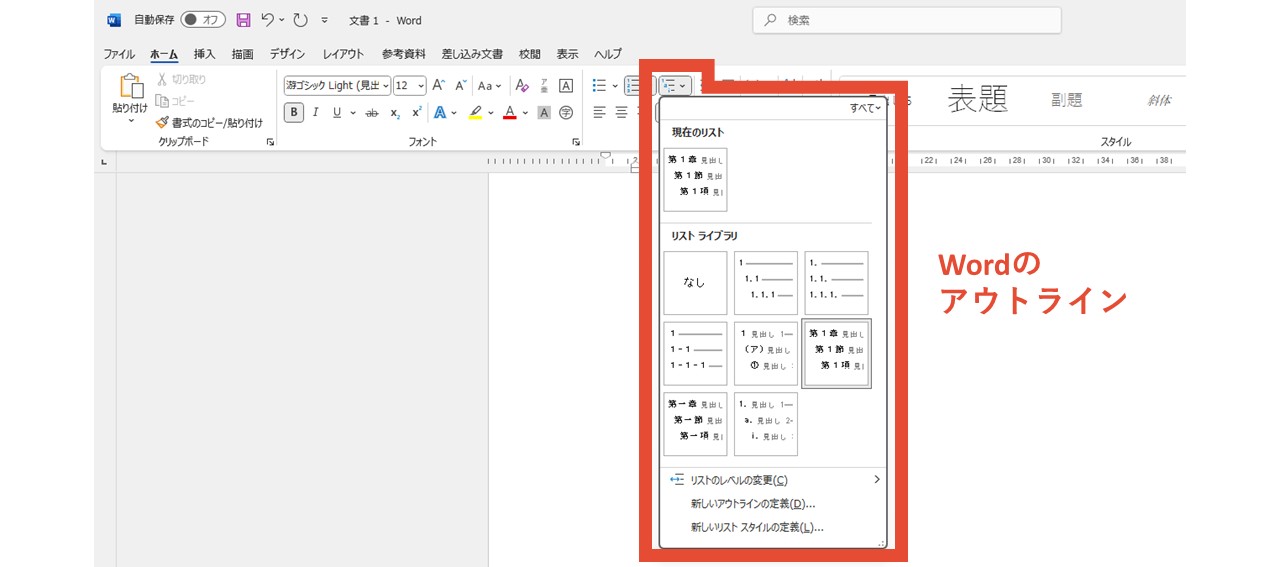Open Underline style dropdown arrow
Image resolution: width=1280 pixels, height=567 pixels.
point(352,113)
